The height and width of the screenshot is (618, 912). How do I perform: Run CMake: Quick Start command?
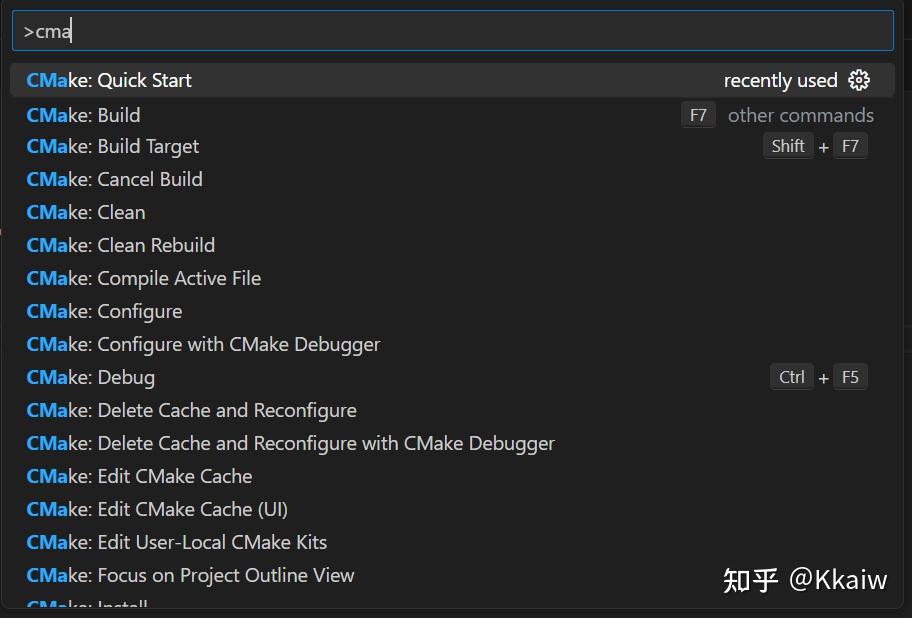(x=110, y=80)
